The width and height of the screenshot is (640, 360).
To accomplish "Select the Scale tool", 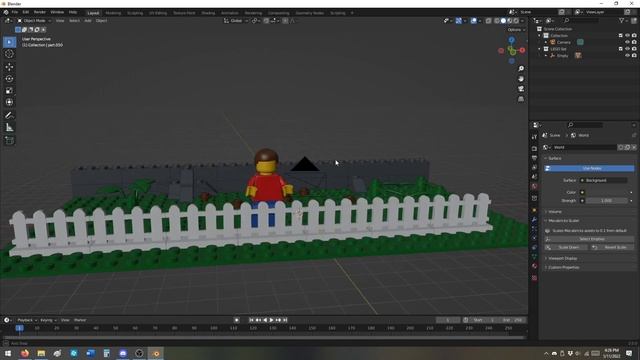I will point(9,91).
